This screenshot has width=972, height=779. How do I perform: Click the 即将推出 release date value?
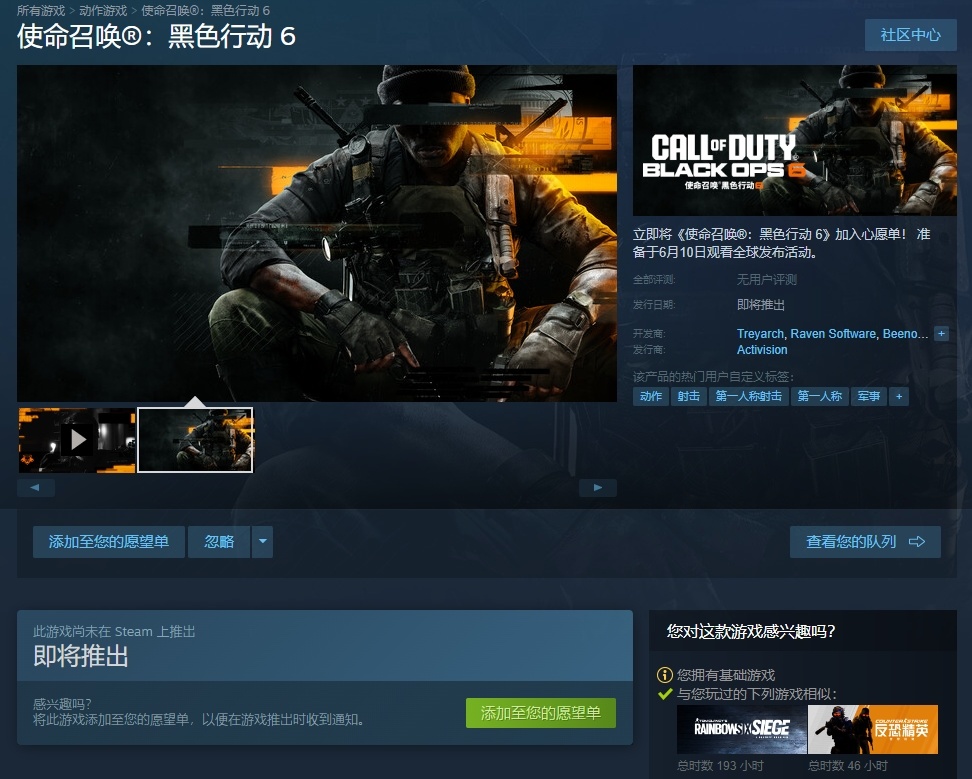tap(761, 305)
